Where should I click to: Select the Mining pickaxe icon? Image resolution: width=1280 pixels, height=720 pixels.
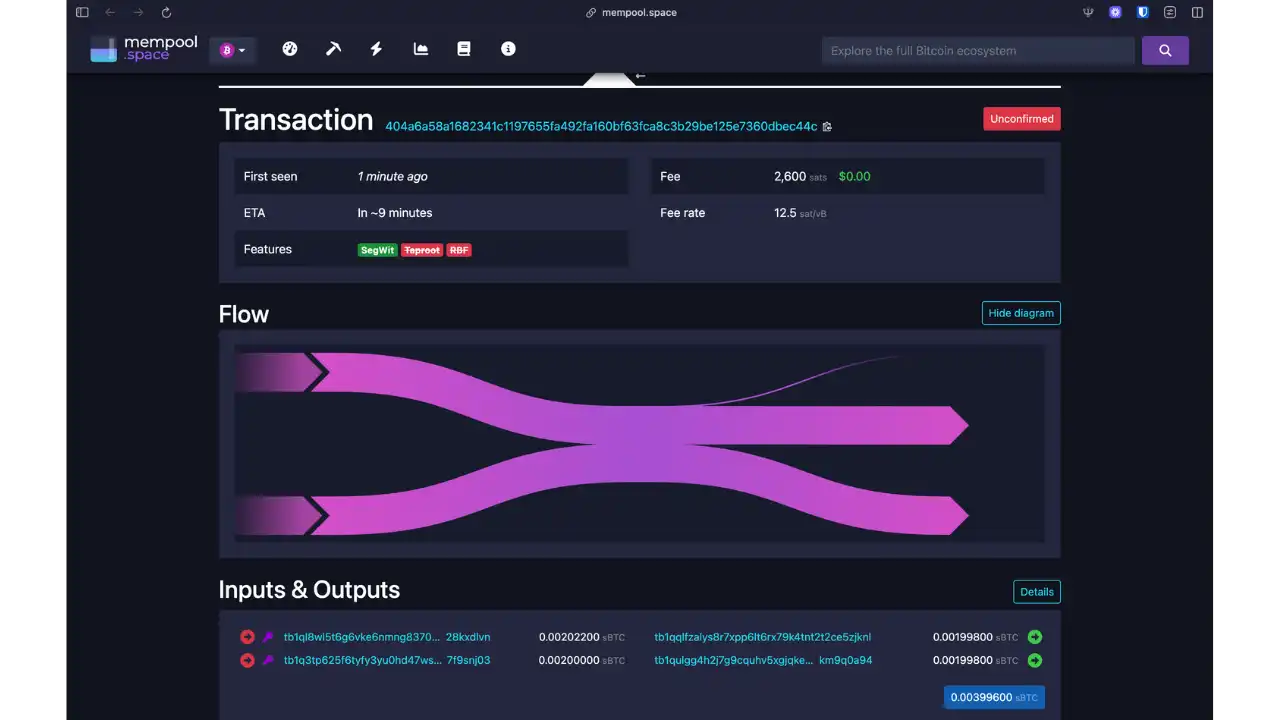333,48
